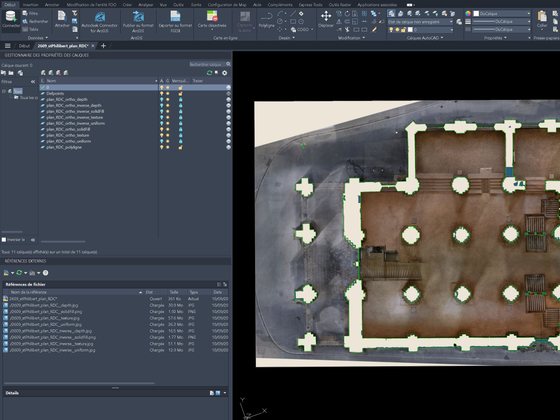The image size is (560, 420).
Task: Click the Attacher file icon
Action: point(62,16)
